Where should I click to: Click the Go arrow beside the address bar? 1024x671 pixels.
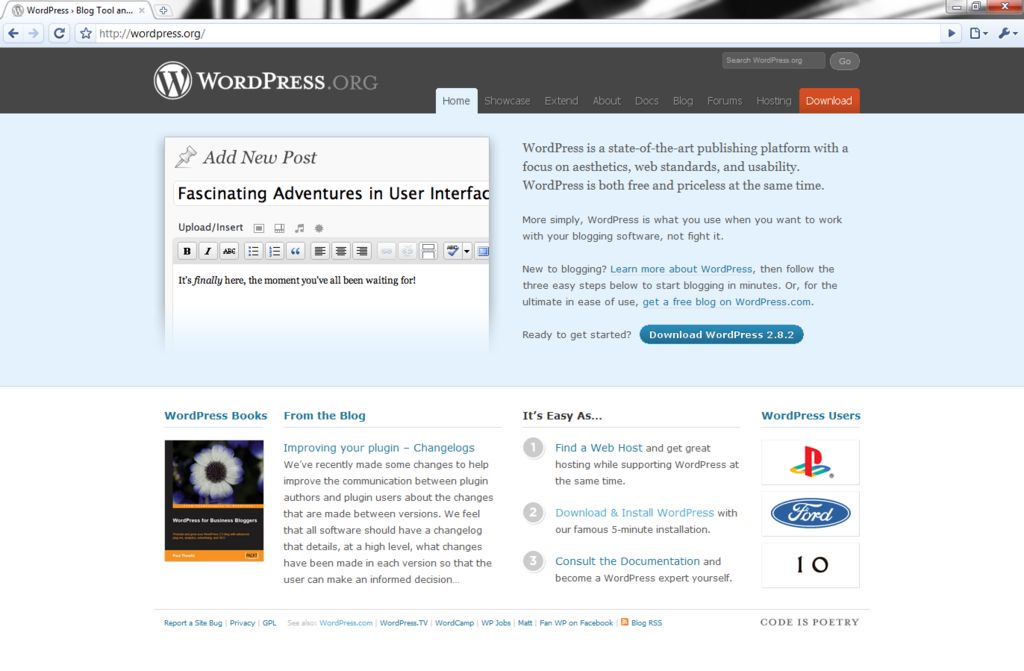point(951,33)
